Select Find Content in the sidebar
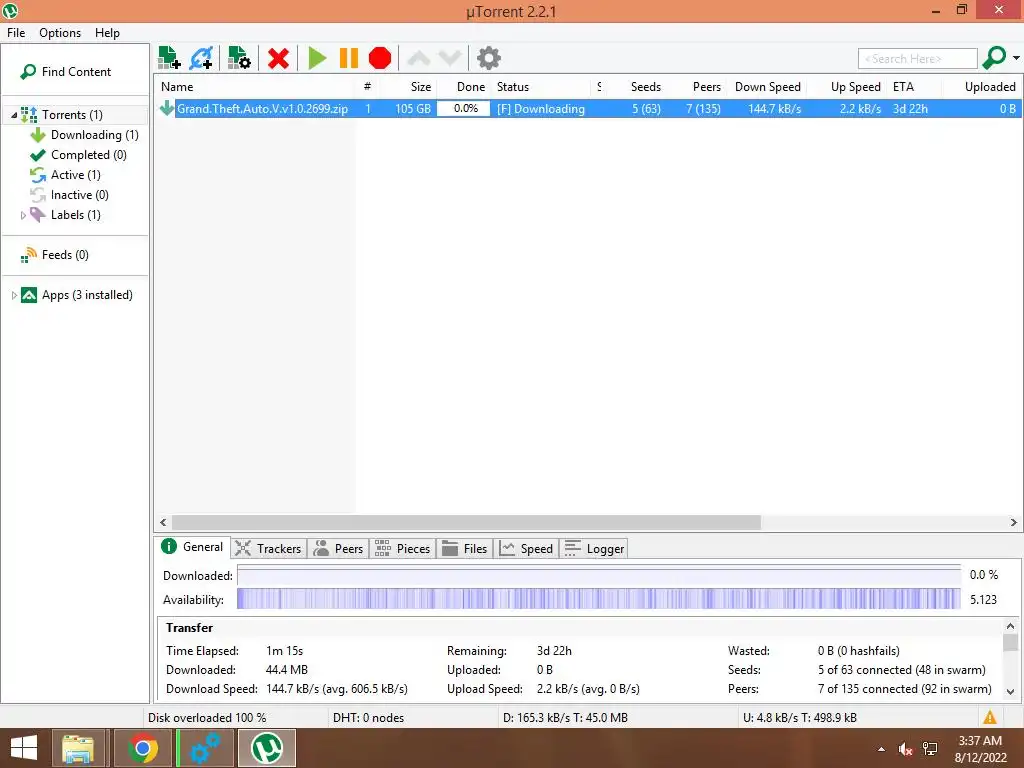 tap(65, 72)
